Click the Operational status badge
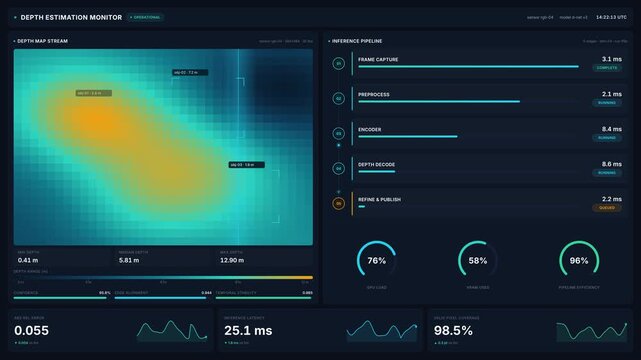 click(x=145, y=18)
